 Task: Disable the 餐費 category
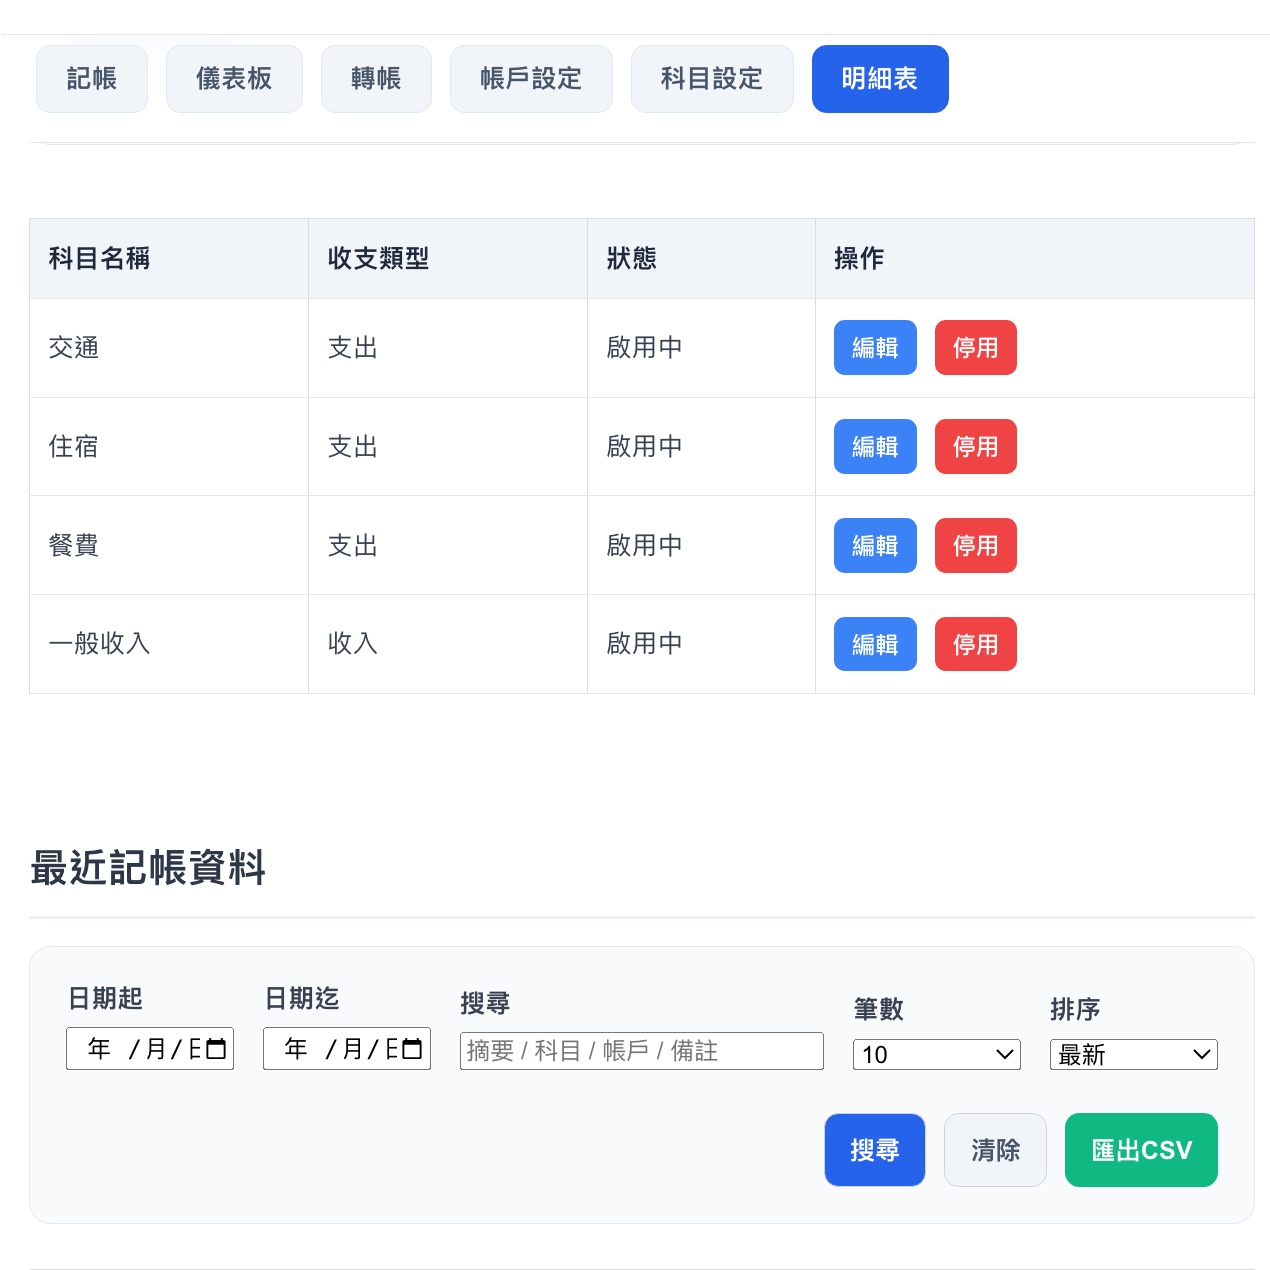[x=975, y=545]
